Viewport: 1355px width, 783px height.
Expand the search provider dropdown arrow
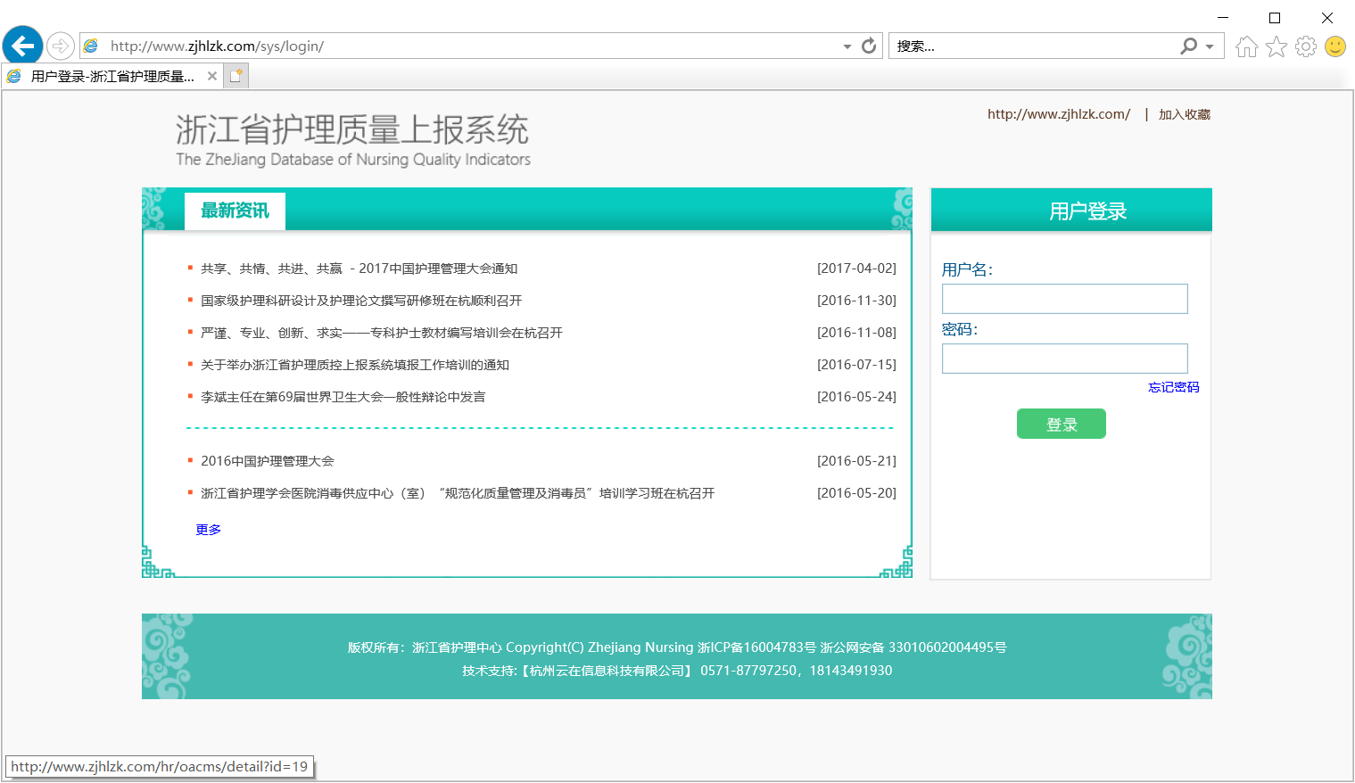point(1210,47)
